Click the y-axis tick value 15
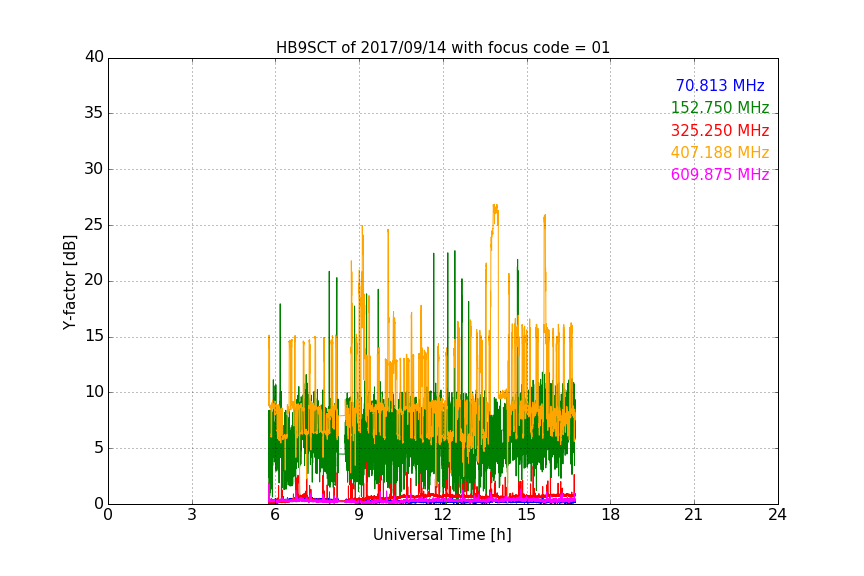The height and width of the screenshot is (576, 864). (x=94, y=336)
